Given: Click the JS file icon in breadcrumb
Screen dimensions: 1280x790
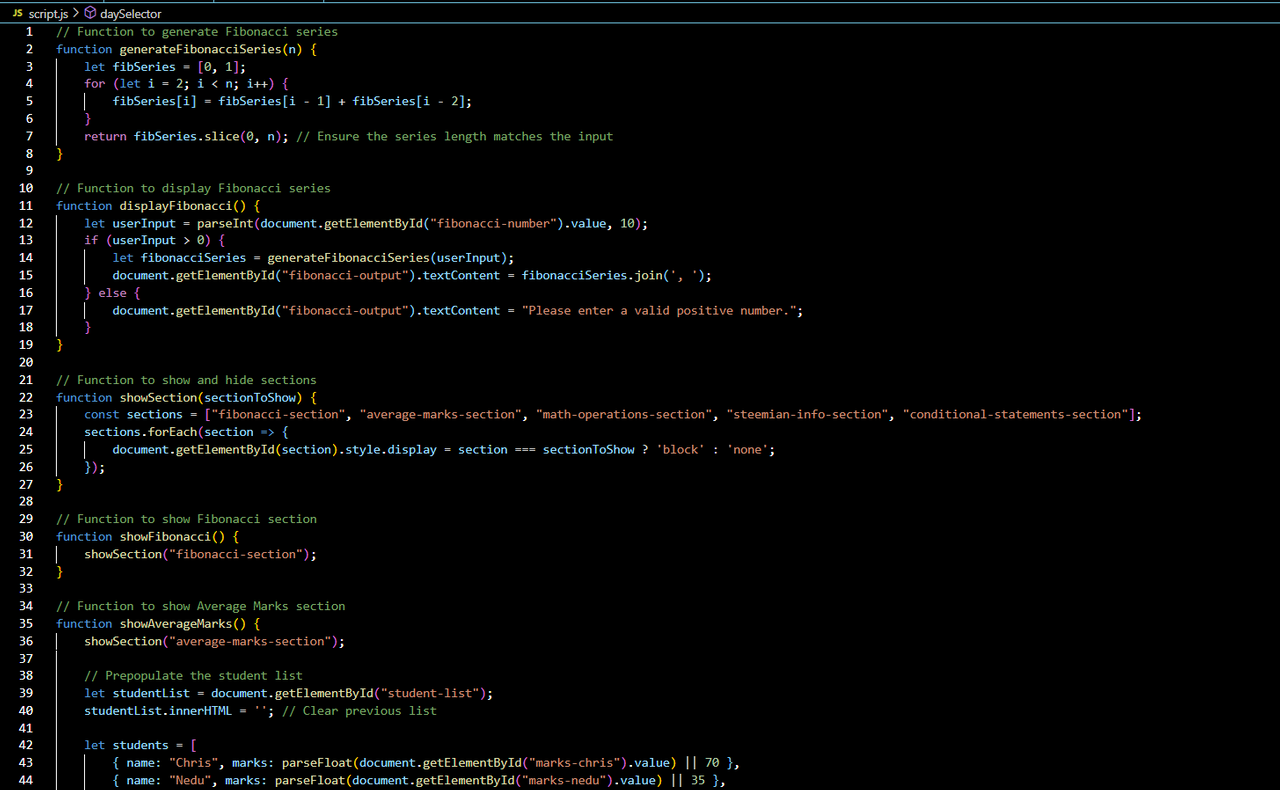Looking at the screenshot, I should [x=17, y=13].
